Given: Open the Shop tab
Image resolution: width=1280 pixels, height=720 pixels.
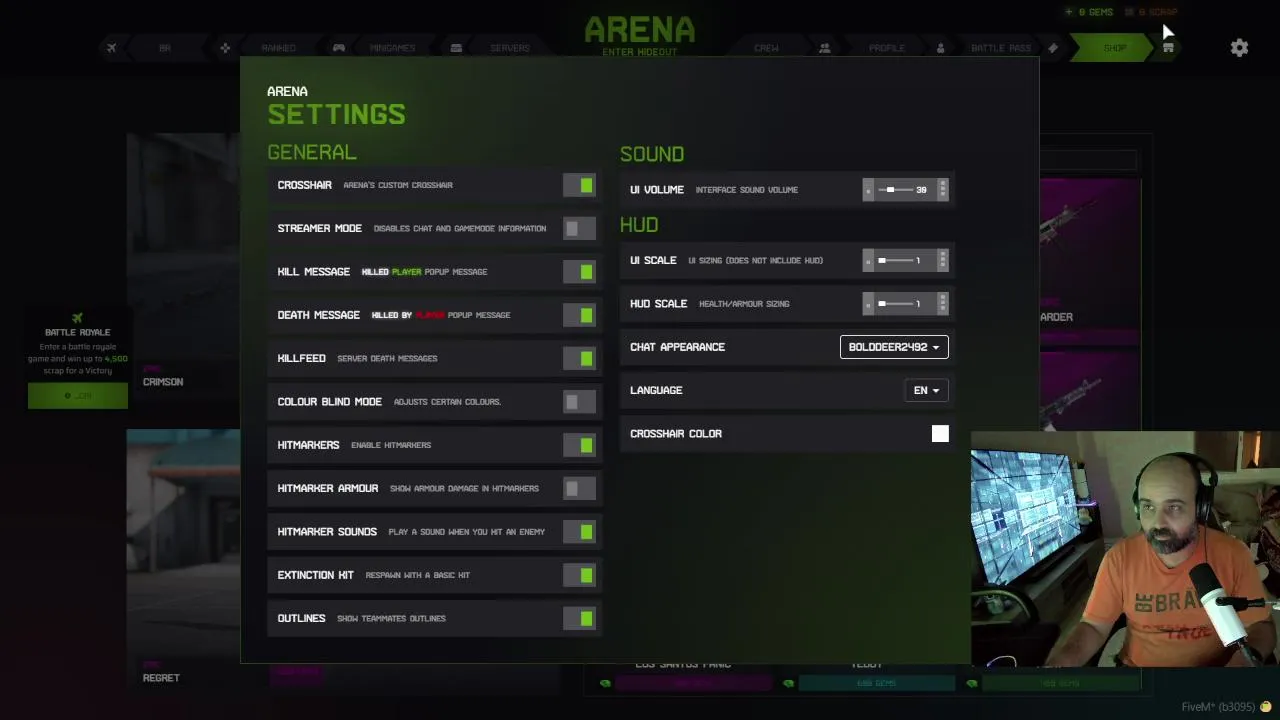Looking at the screenshot, I should 1115,48.
